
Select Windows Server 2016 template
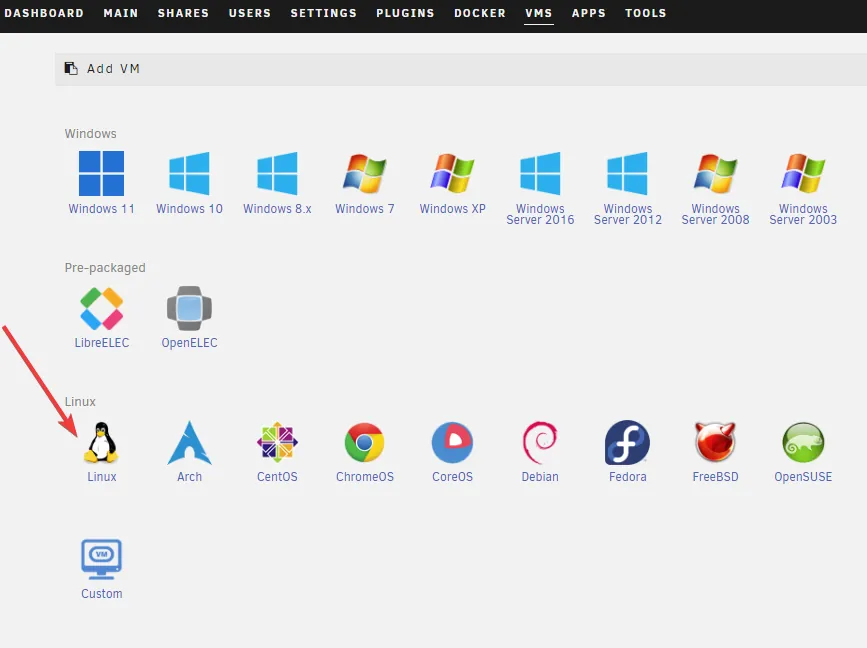point(540,175)
